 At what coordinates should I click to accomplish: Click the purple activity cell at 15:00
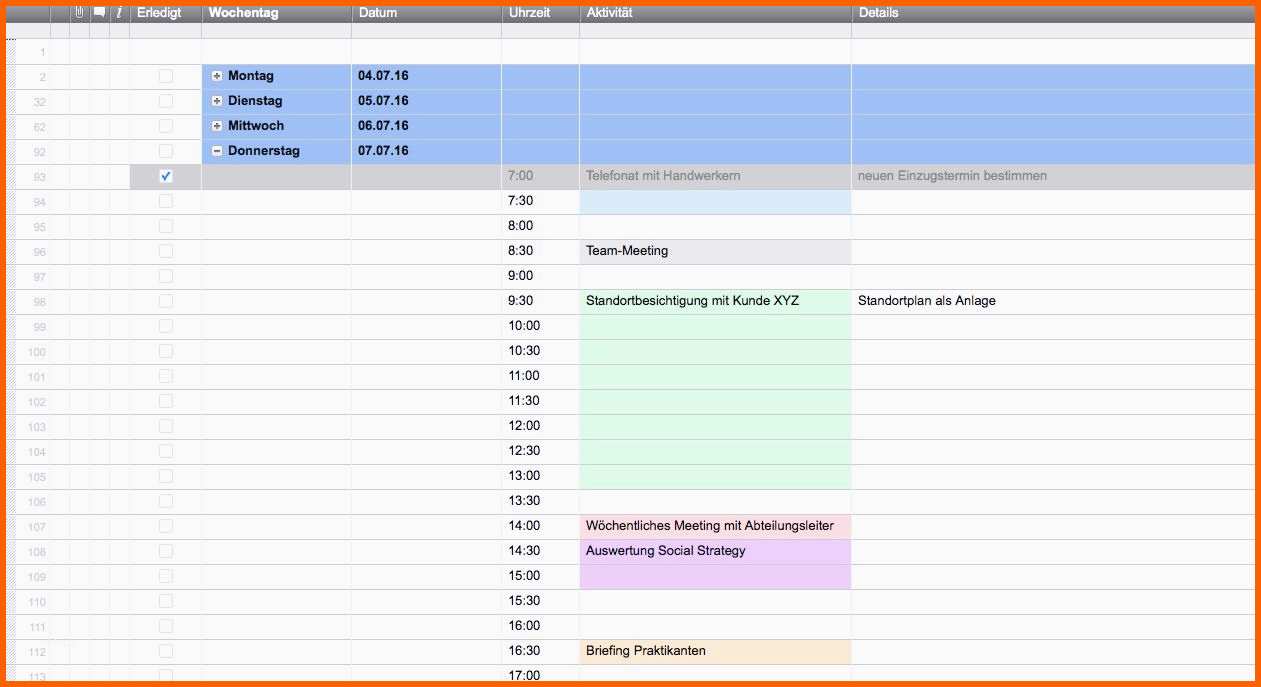(716, 576)
